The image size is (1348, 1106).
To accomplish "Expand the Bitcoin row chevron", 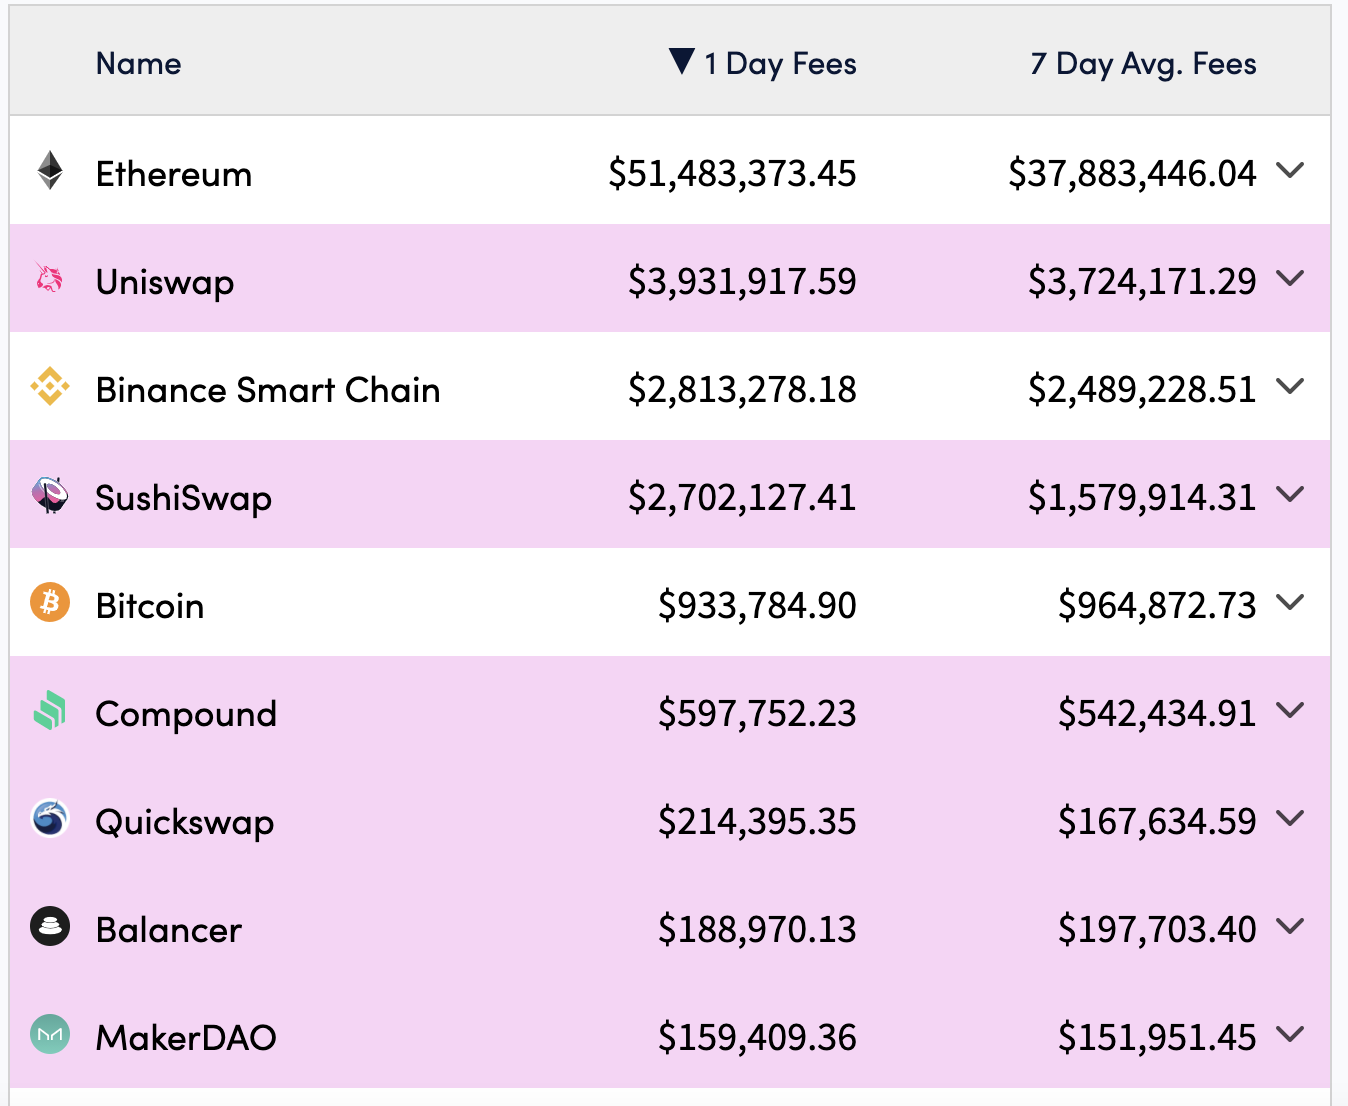I will [x=1291, y=602].
